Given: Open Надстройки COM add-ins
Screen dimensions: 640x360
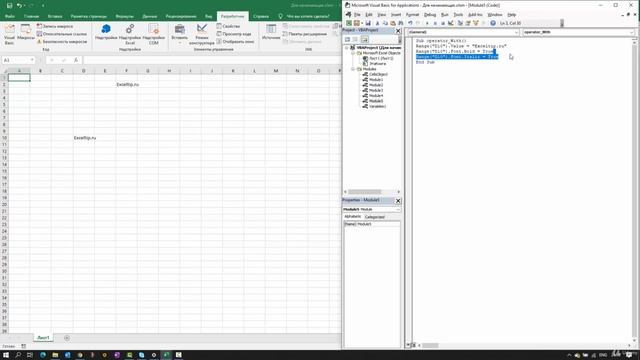Looking at the screenshot, I should point(153,34).
